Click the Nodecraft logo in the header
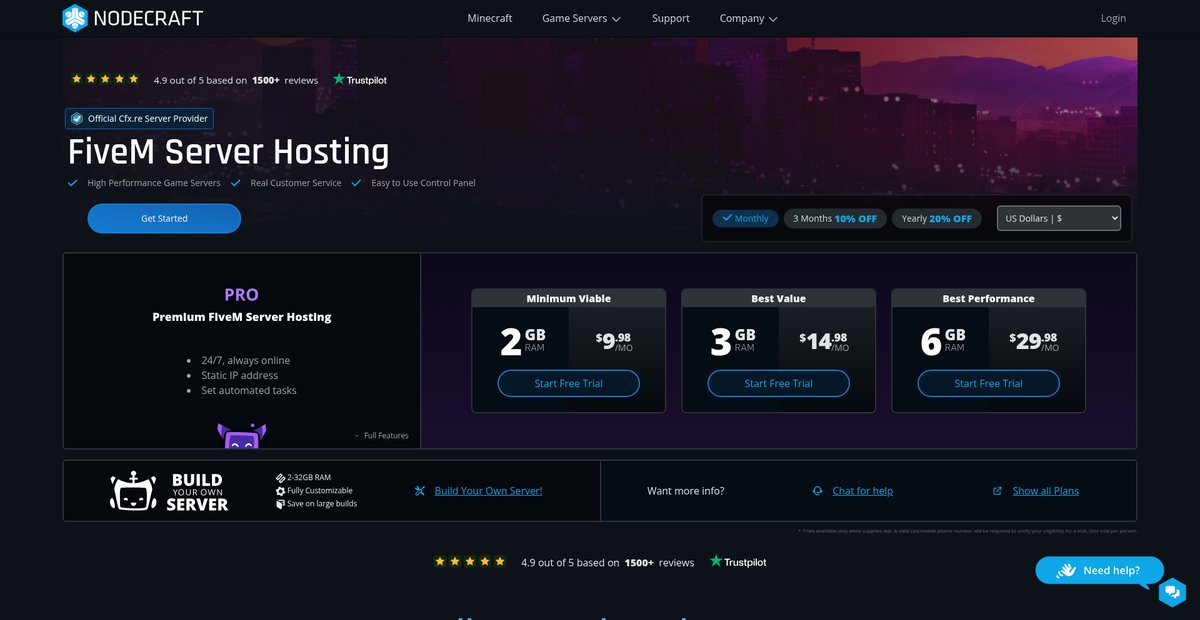The width and height of the screenshot is (1200, 620). pyautogui.click(x=132, y=18)
